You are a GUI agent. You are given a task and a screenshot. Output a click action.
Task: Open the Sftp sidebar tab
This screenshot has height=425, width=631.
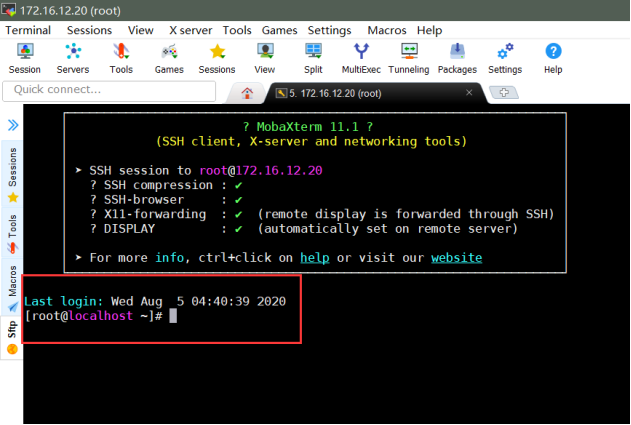[x=12, y=337]
